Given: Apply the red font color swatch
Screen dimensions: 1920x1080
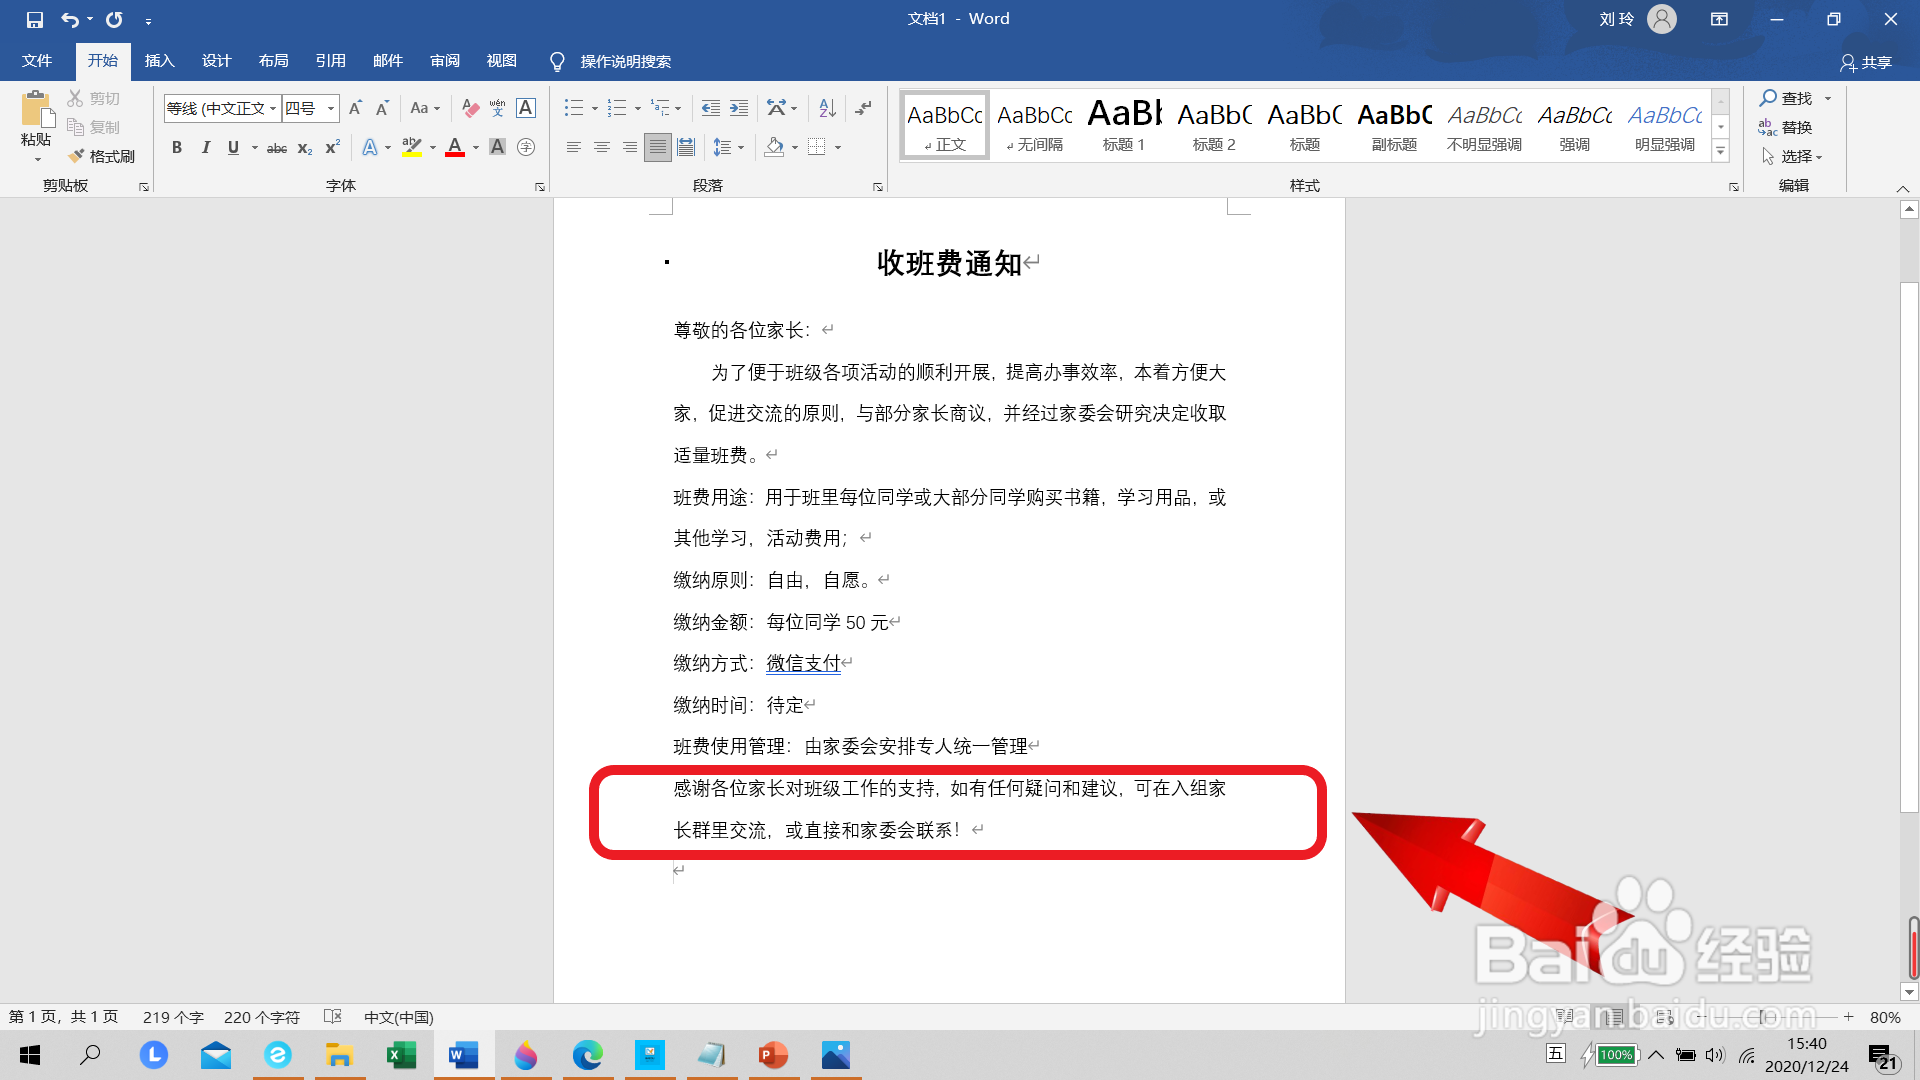Looking at the screenshot, I should [455, 148].
